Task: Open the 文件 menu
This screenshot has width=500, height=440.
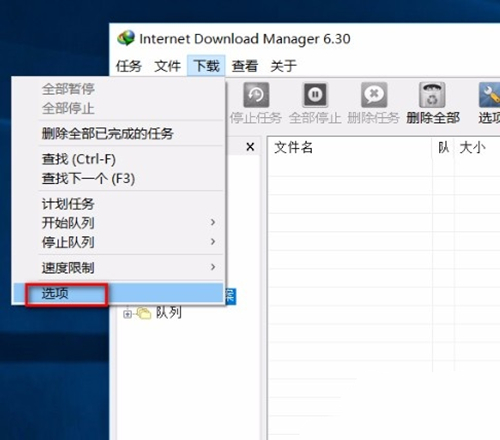Action: point(167,66)
